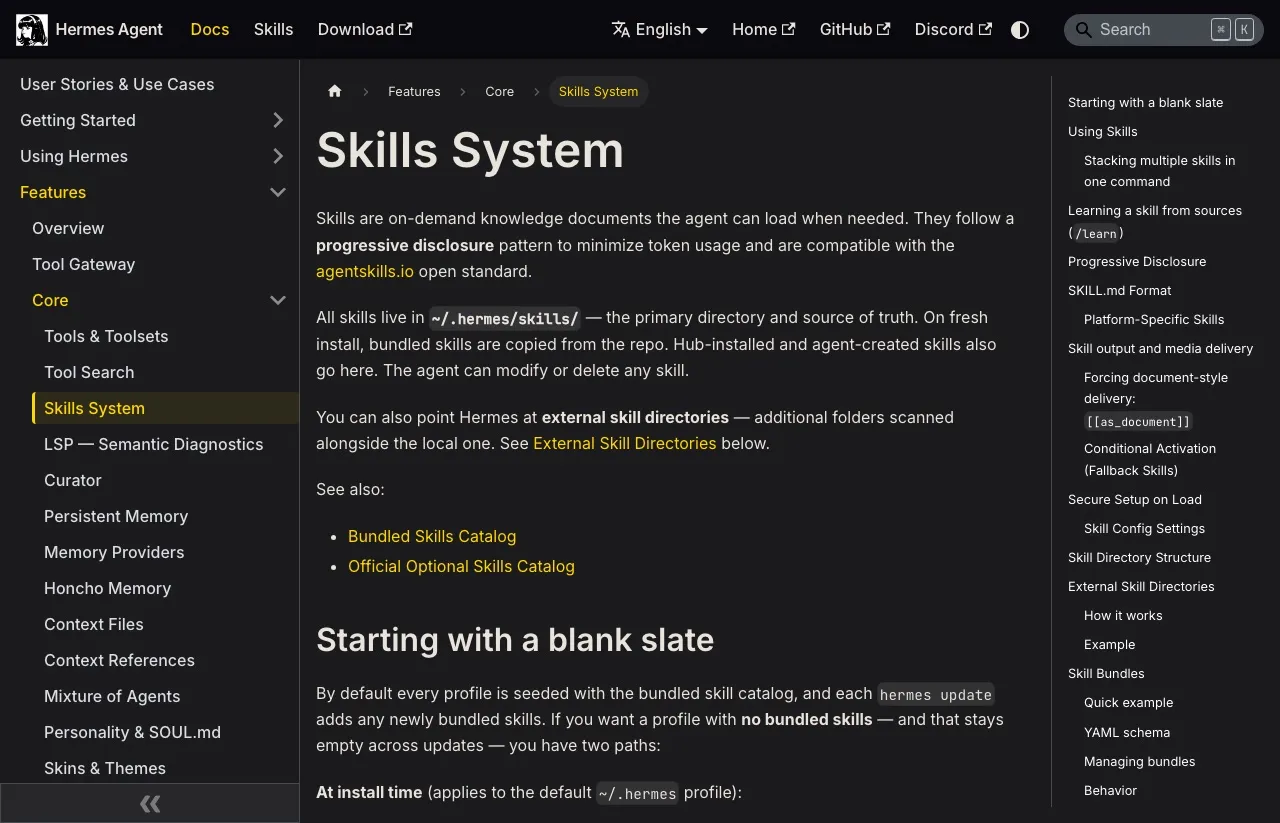Jump to Skill Directory Structure section
1280x823 pixels.
(1139, 557)
